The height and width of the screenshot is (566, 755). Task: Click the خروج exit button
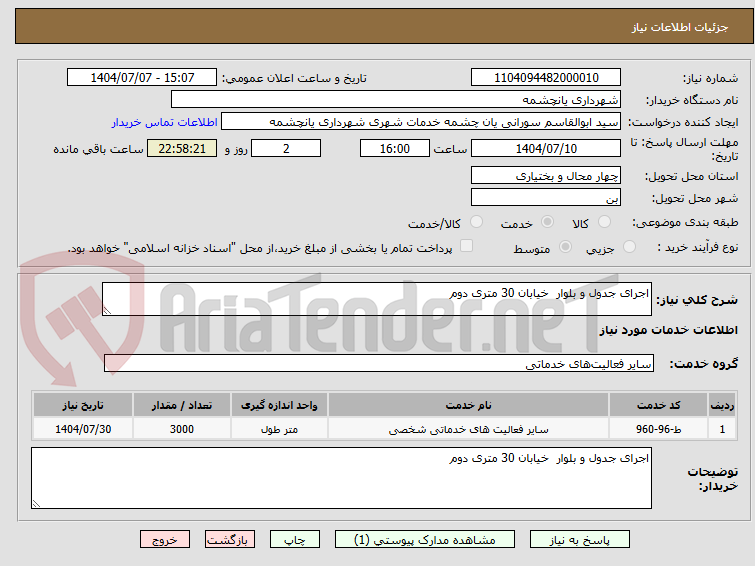tap(165, 540)
